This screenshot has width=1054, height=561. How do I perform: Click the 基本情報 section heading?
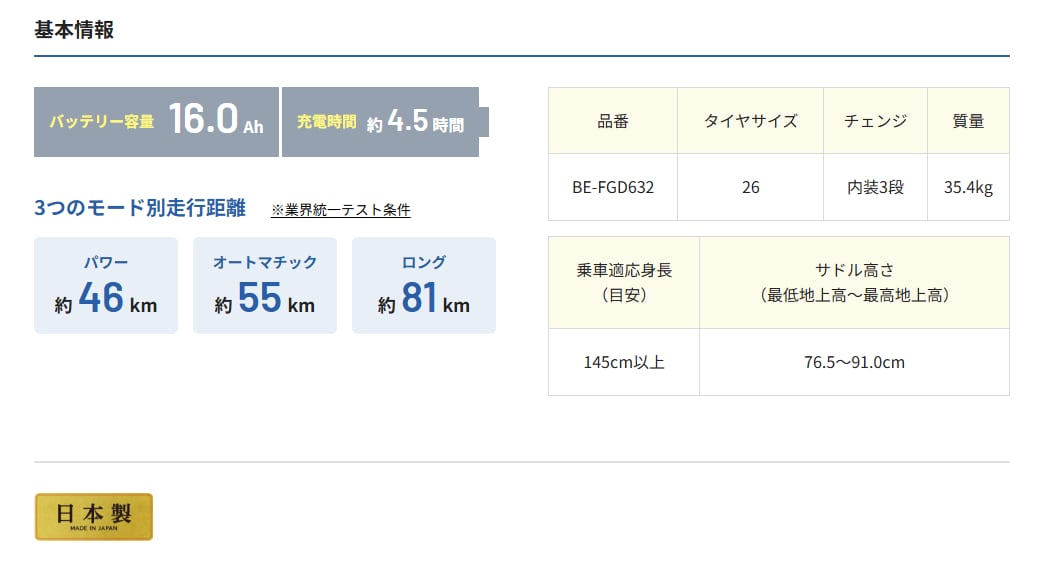(x=74, y=30)
